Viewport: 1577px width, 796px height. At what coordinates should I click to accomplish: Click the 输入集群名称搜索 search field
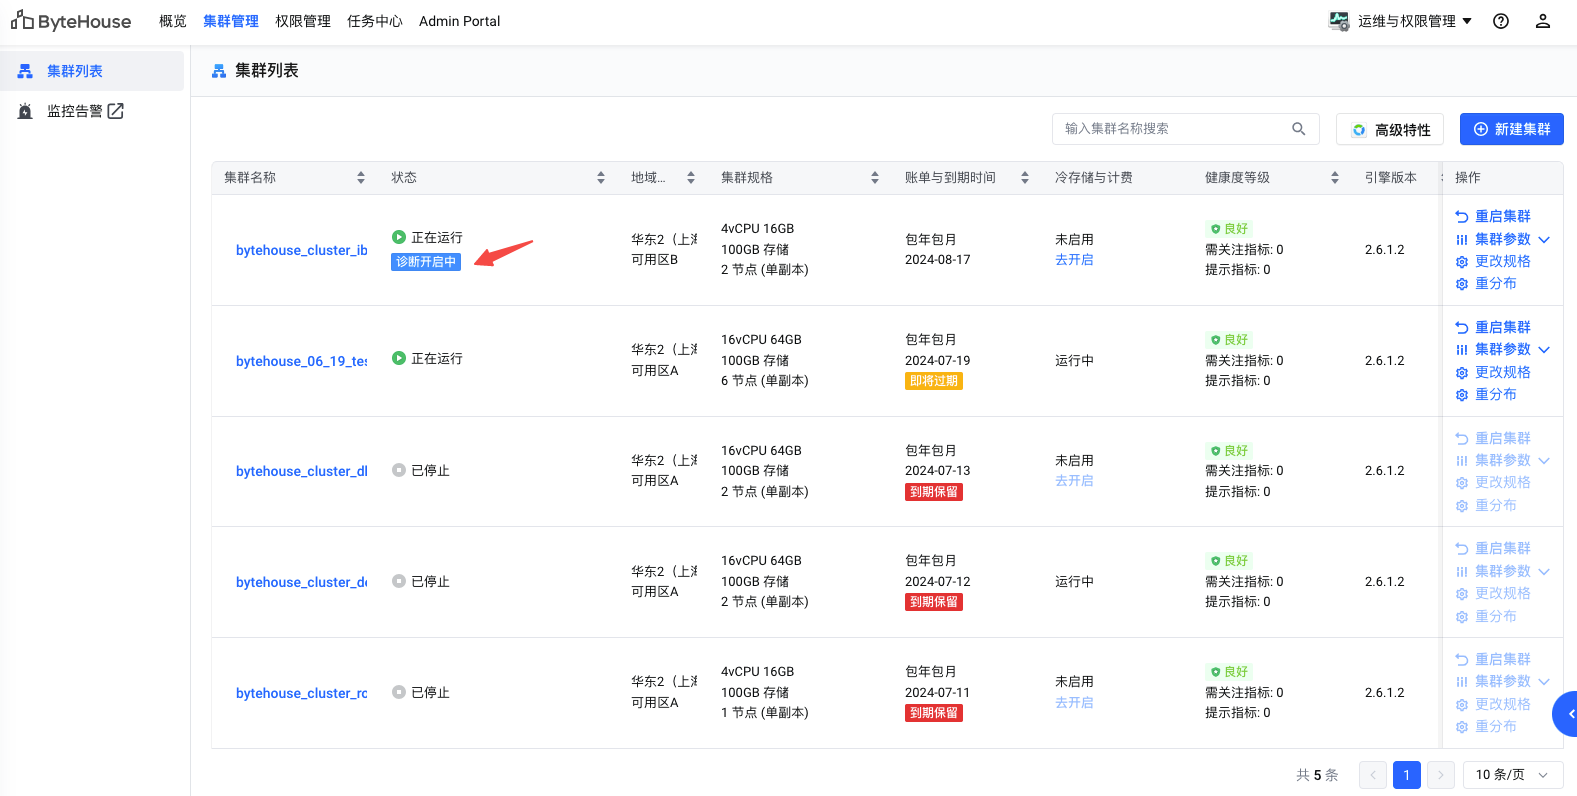tap(1186, 129)
